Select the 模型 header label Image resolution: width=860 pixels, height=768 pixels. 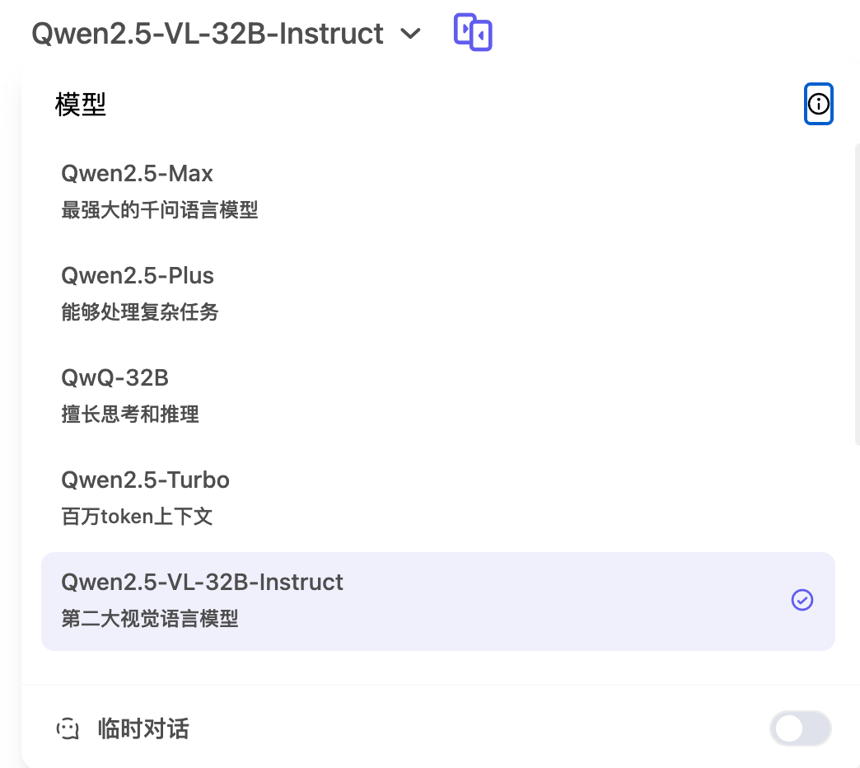(80, 104)
